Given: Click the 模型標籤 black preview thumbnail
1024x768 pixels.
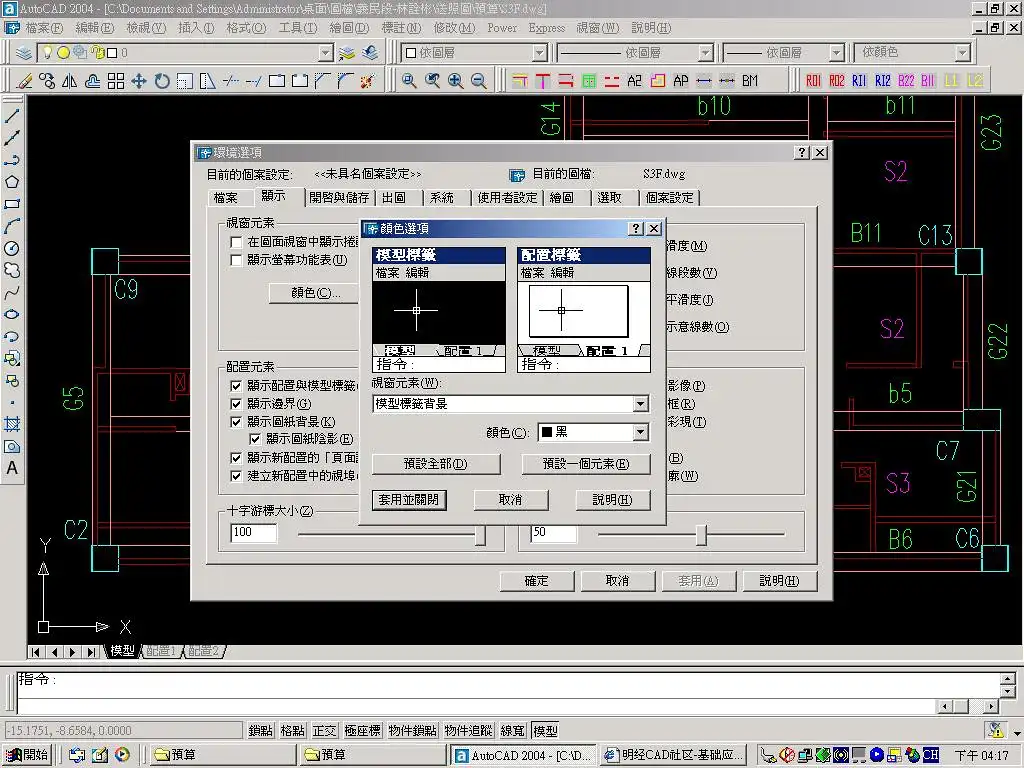Looking at the screenshot, I should pyautogui.click(x=439, y=310).
